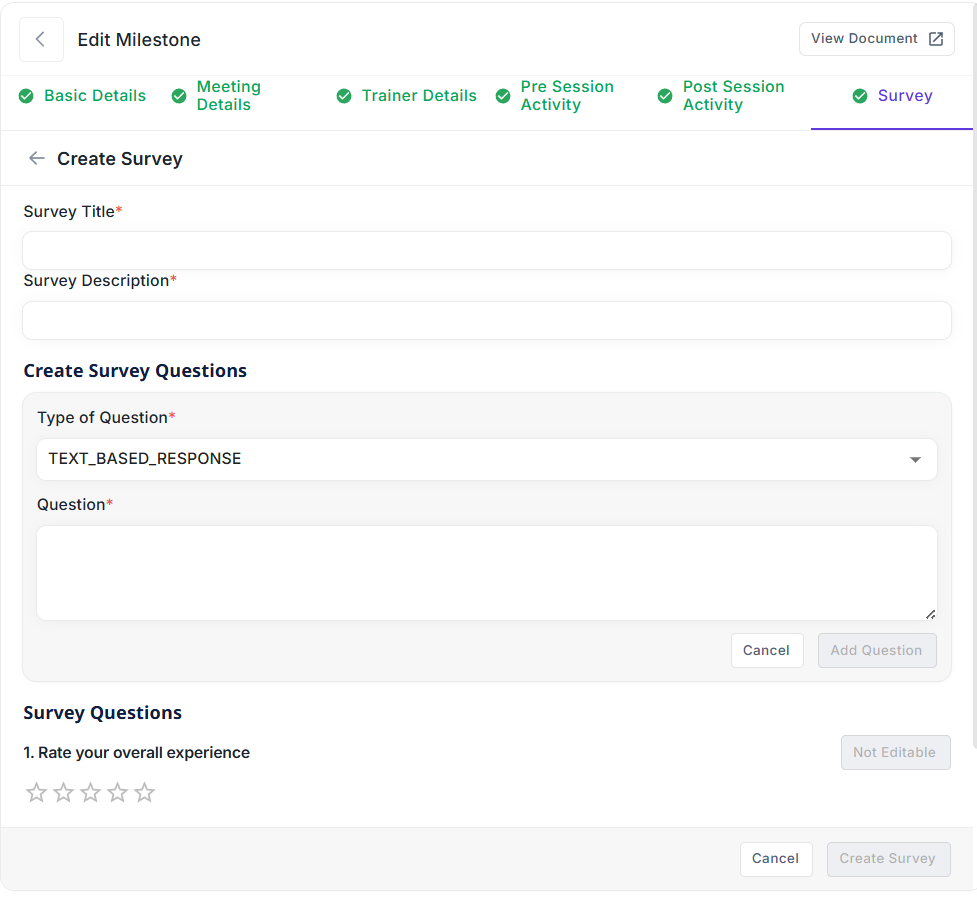Cancel the new survey question

766,650
